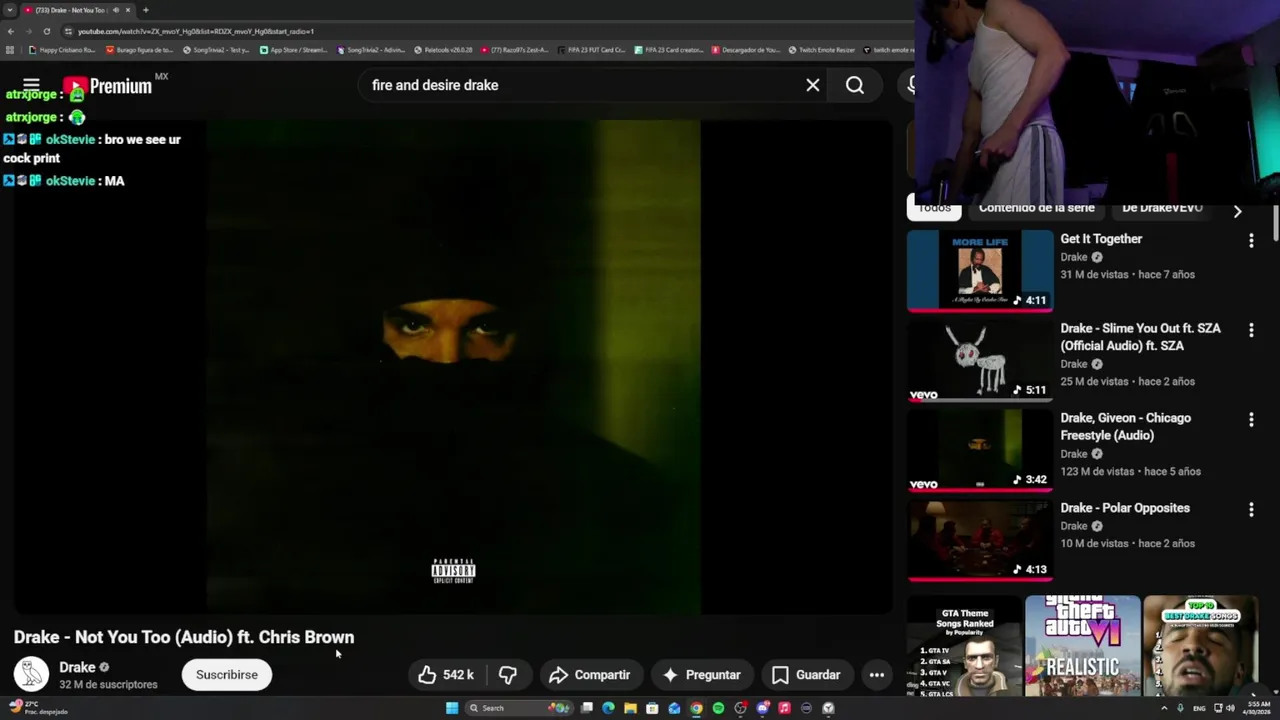Image resolution: width=1280 pixels, height=720 pixels.
Task: Click the video player showing Dark Lane album art
Action: click(453, 367)
